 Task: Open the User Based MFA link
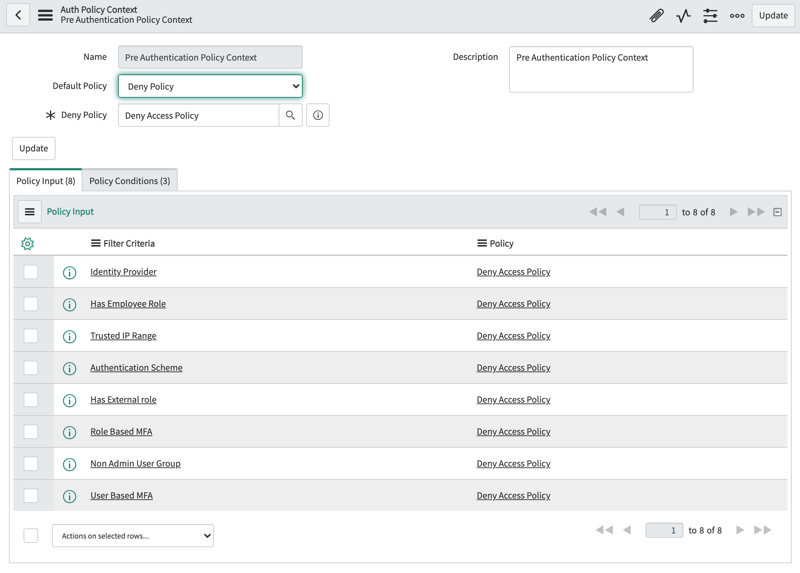pyautogui.click(x=121, y=495)
